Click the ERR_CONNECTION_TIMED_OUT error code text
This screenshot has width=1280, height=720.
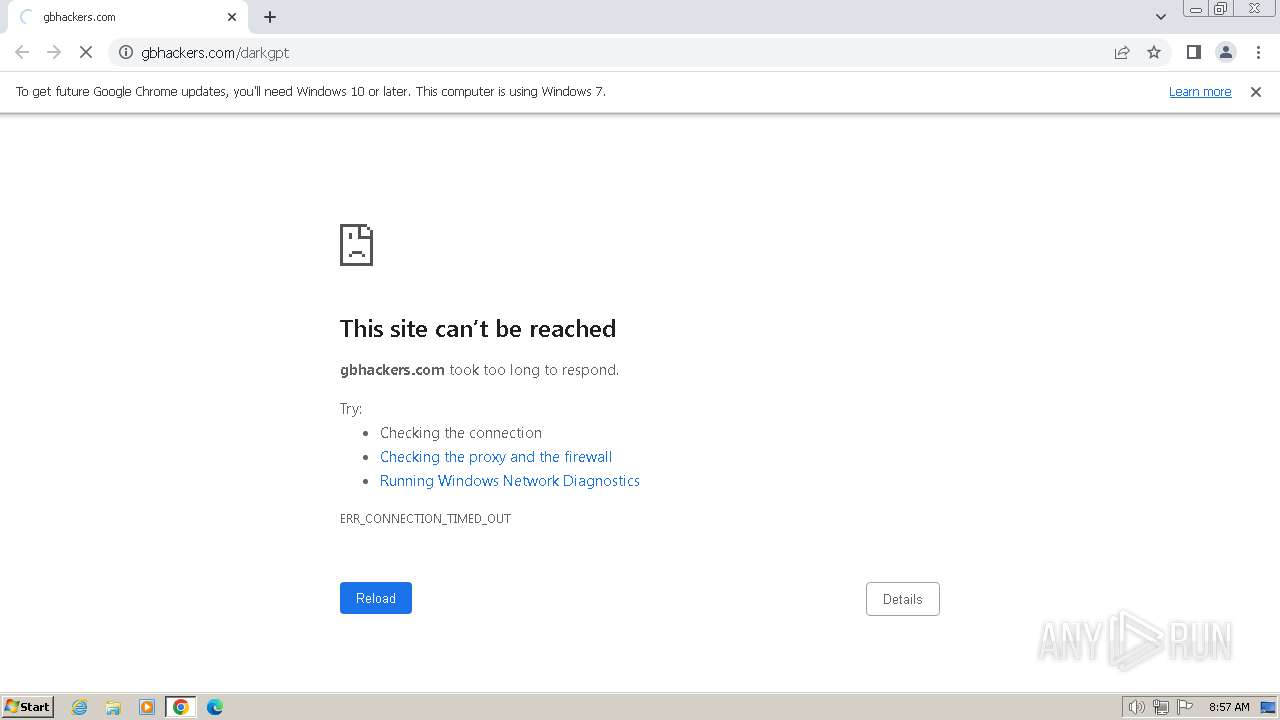425,519
